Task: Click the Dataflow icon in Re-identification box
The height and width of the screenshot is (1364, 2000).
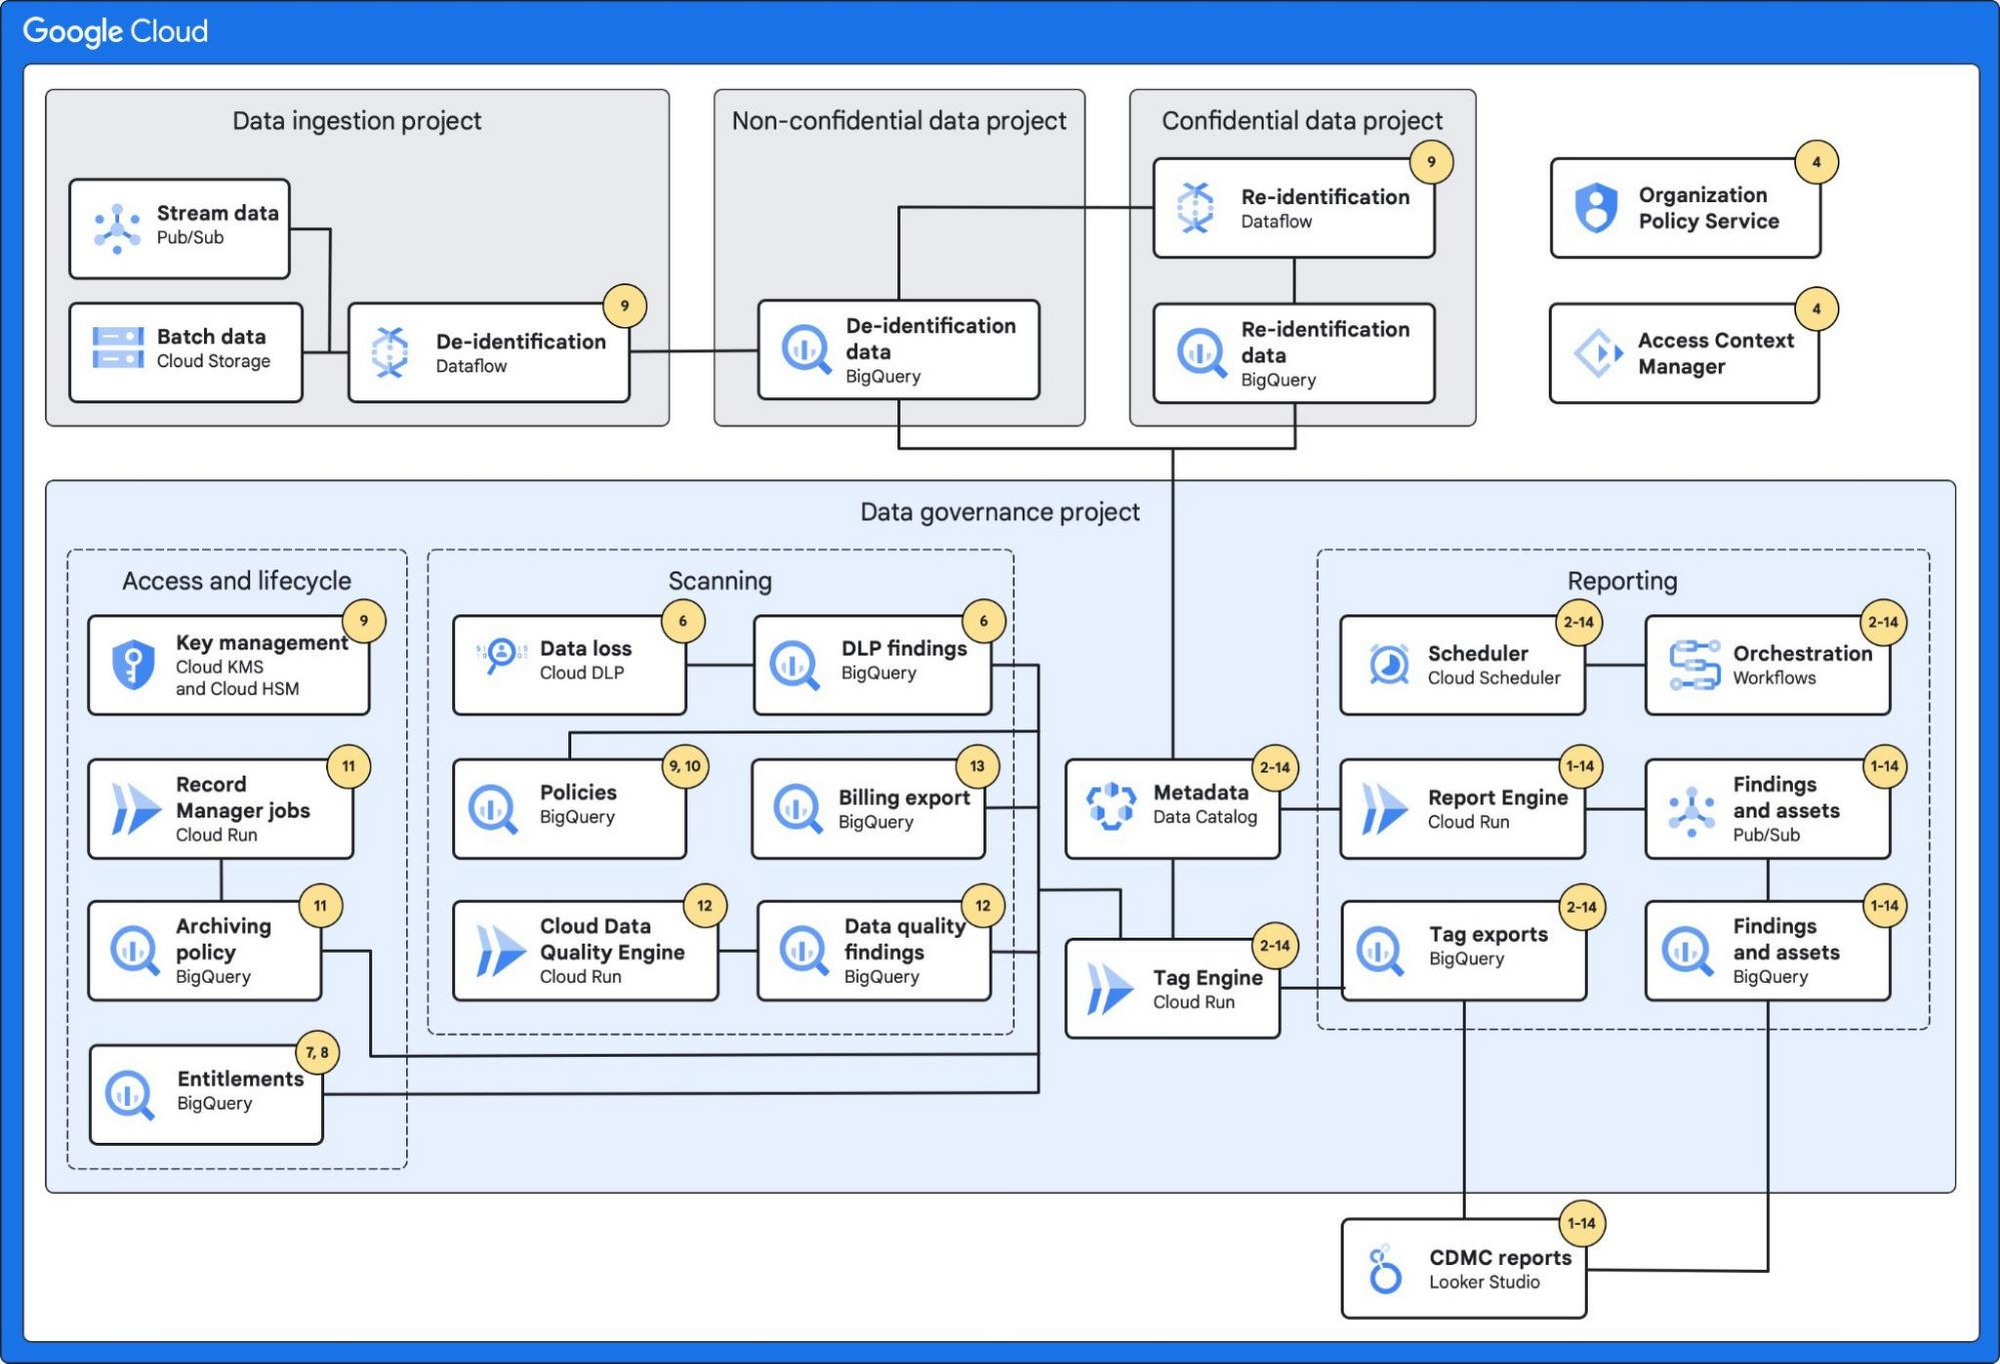Action: point(1196,208)
